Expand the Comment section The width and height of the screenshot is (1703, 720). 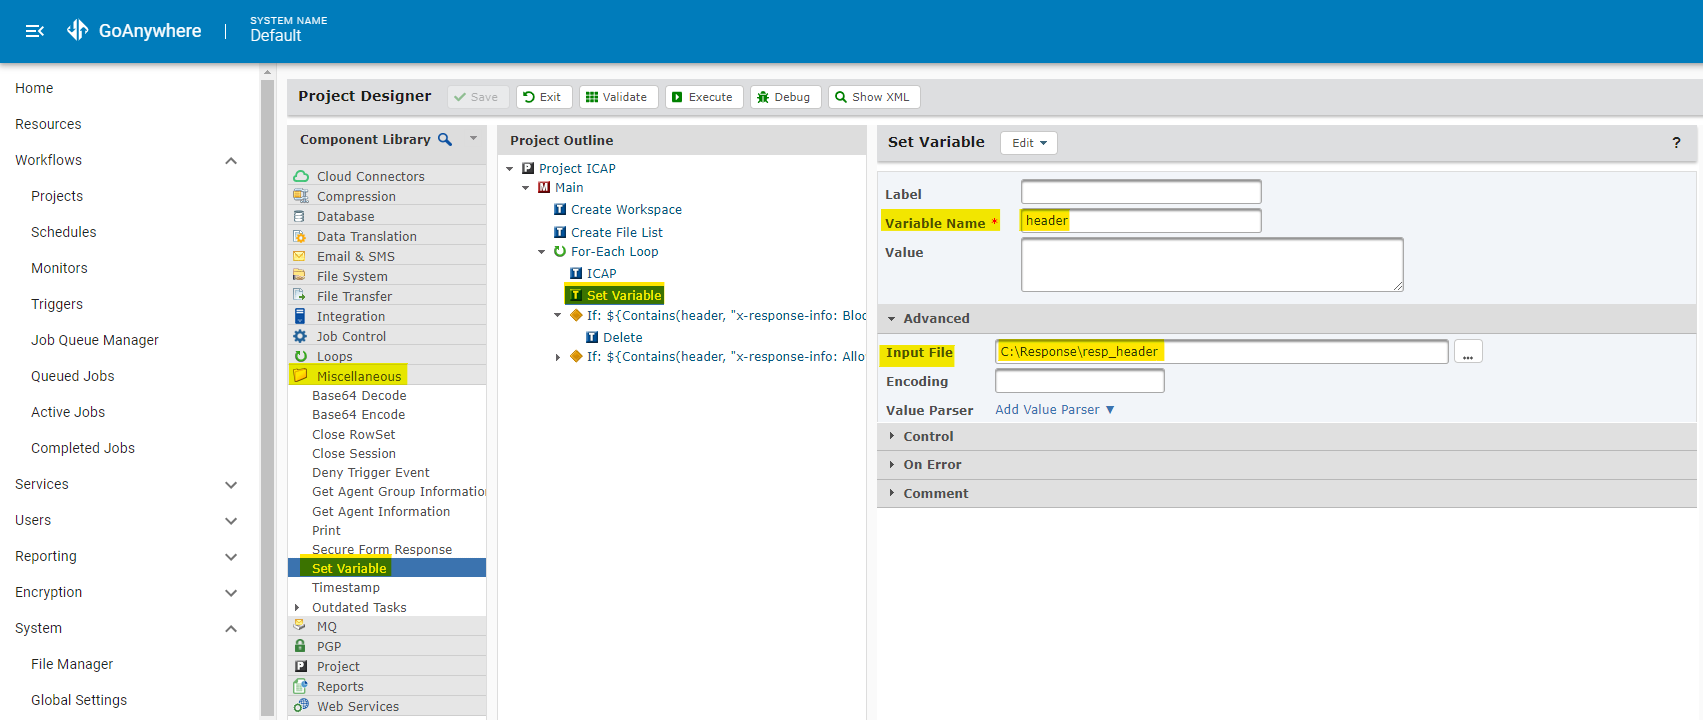click(891, 493)
